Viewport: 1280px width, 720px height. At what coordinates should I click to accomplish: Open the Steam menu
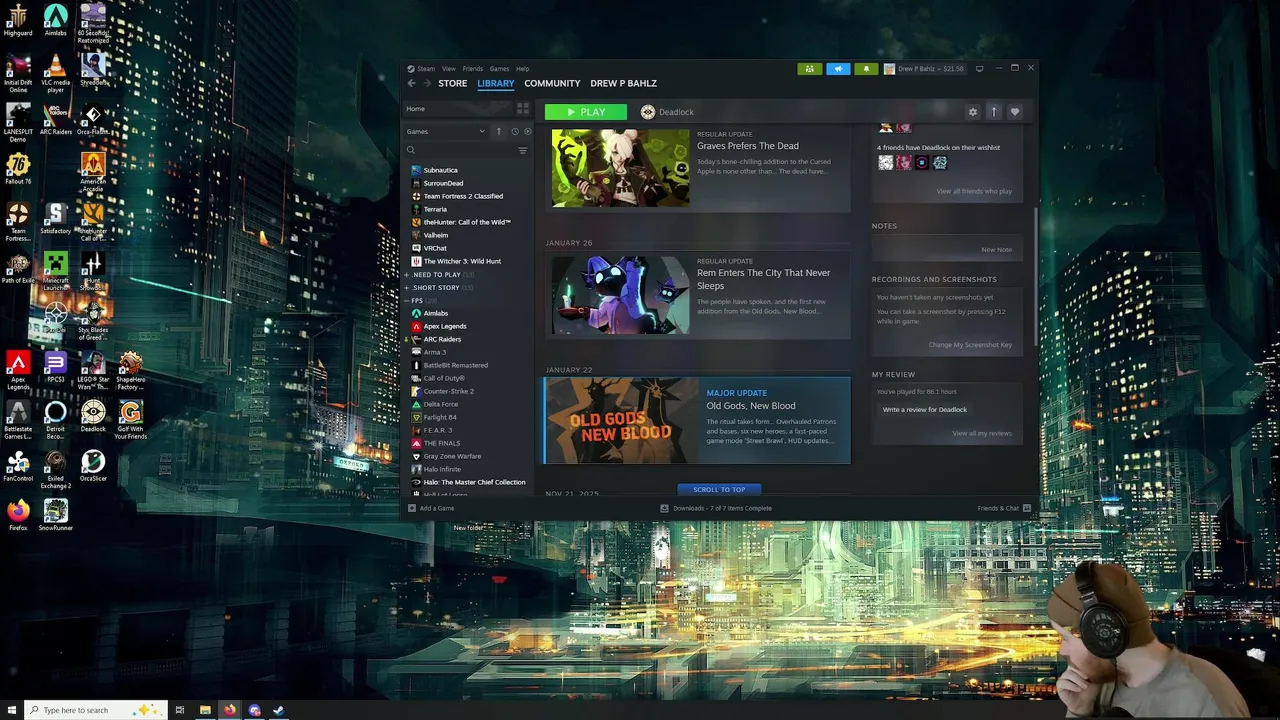[x=426, y=69]
